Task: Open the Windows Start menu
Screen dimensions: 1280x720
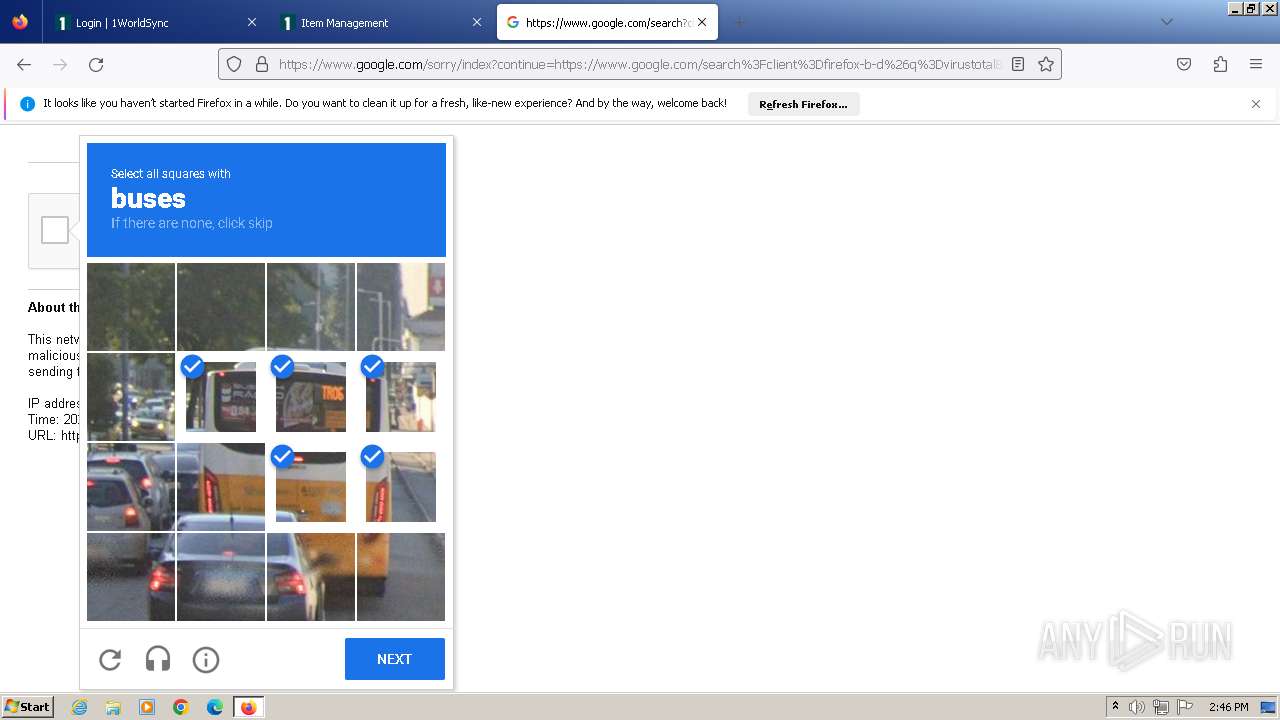Action: pyautogui.click(x=27, y=707)
